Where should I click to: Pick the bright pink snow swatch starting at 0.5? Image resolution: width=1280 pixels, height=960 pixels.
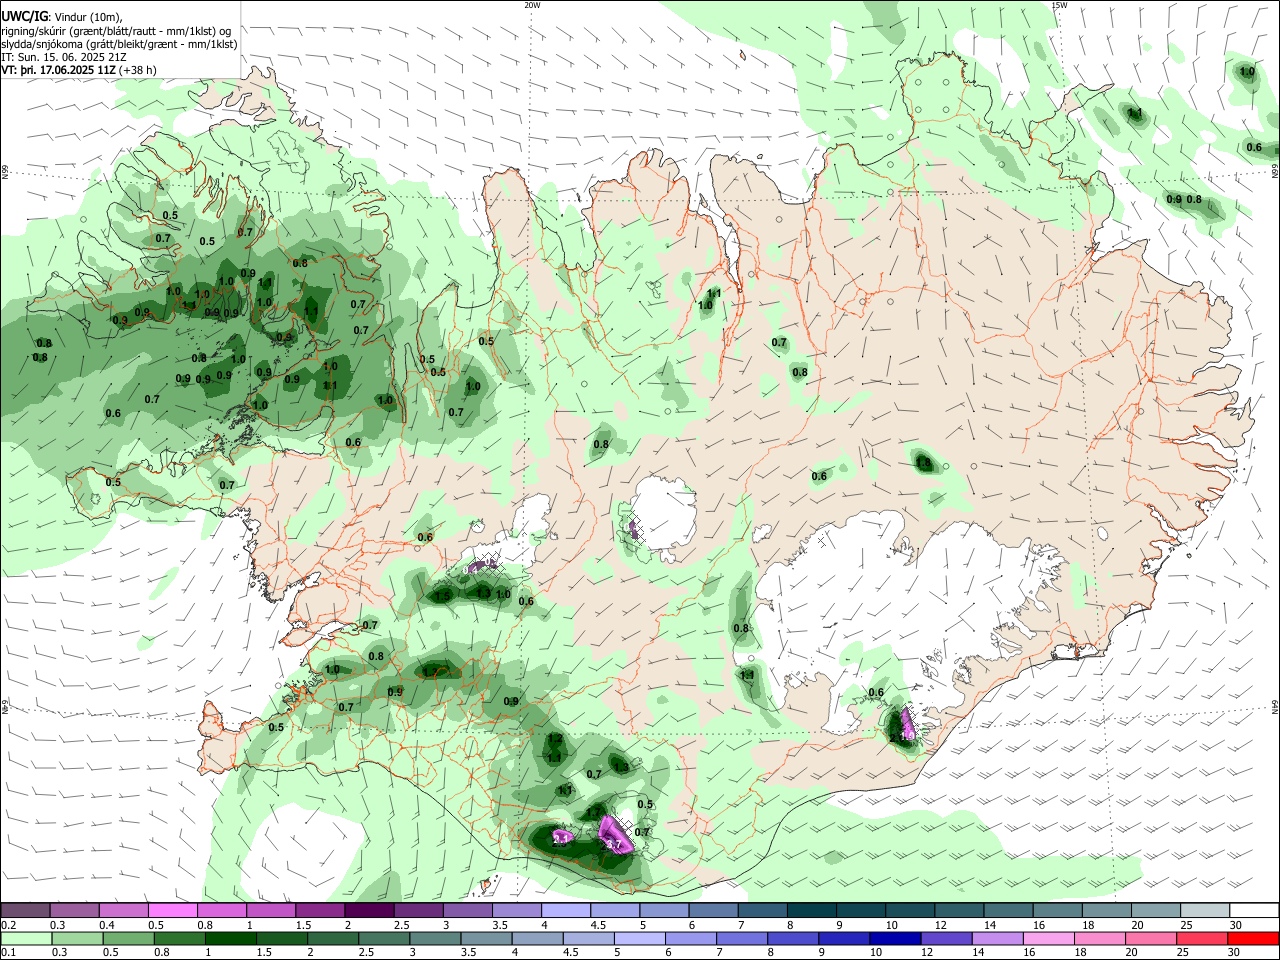172,911
